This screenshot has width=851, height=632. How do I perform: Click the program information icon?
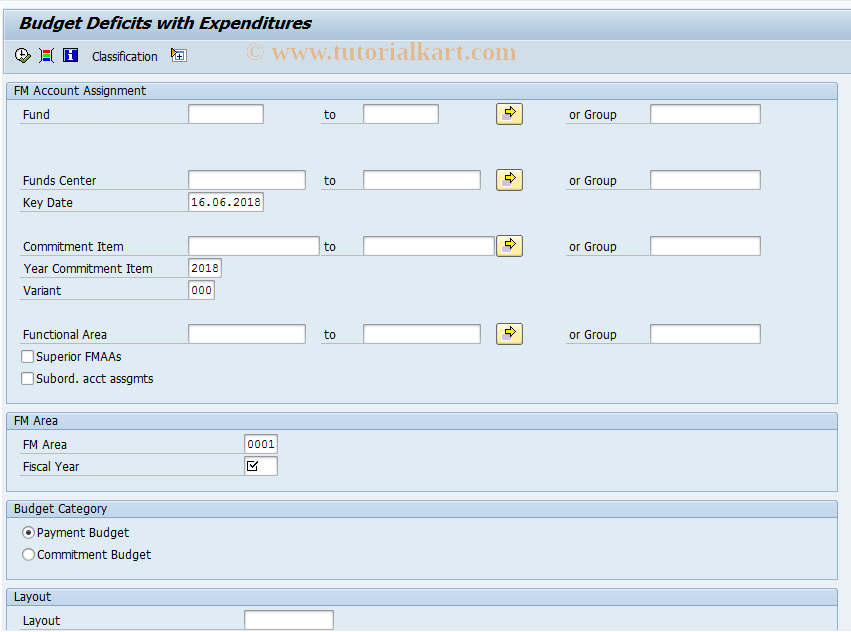[70, 55]
